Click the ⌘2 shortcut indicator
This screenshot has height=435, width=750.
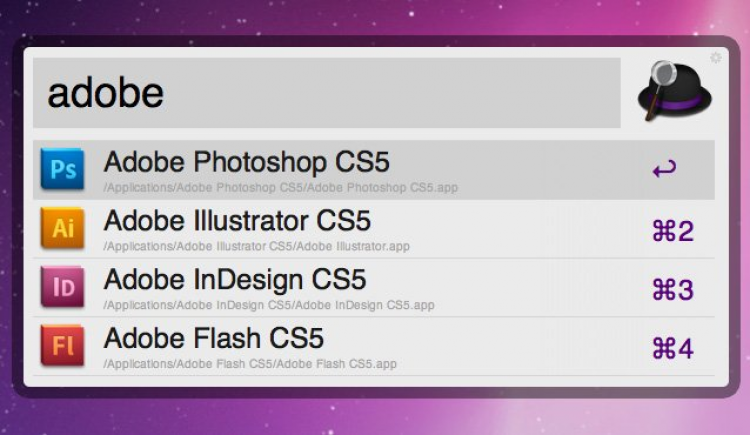click(672, 231)
